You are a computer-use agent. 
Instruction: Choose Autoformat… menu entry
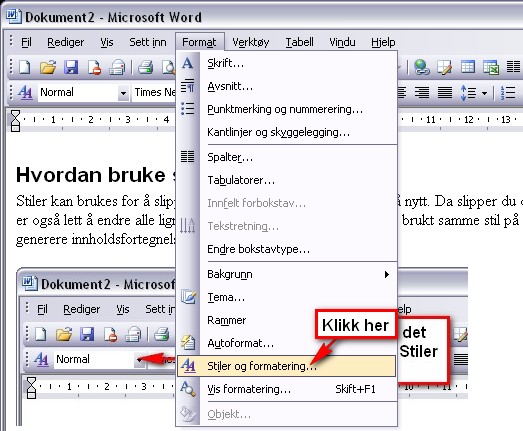(287, 343)
